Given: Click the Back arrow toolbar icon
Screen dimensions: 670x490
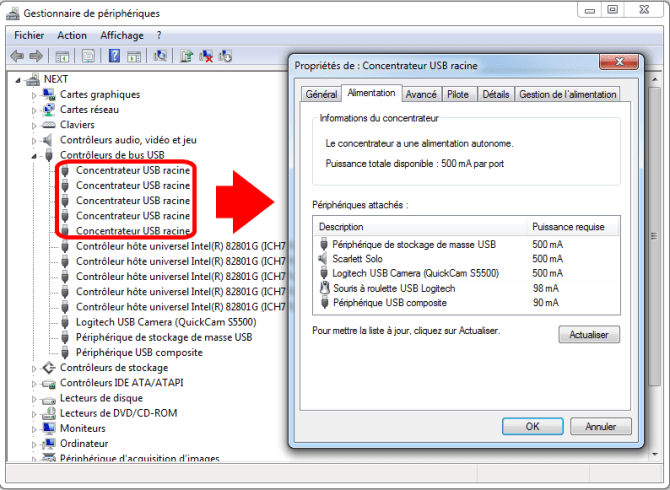Looking at the screenshot, I should 17,56.
